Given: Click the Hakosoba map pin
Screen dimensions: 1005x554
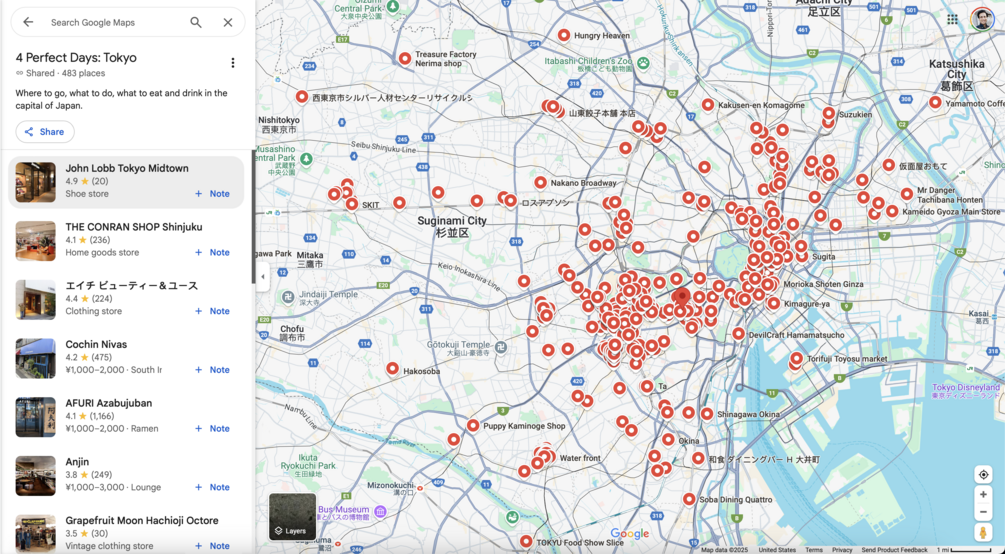Looking at the screenshot, I should click(x=393, y=368).
